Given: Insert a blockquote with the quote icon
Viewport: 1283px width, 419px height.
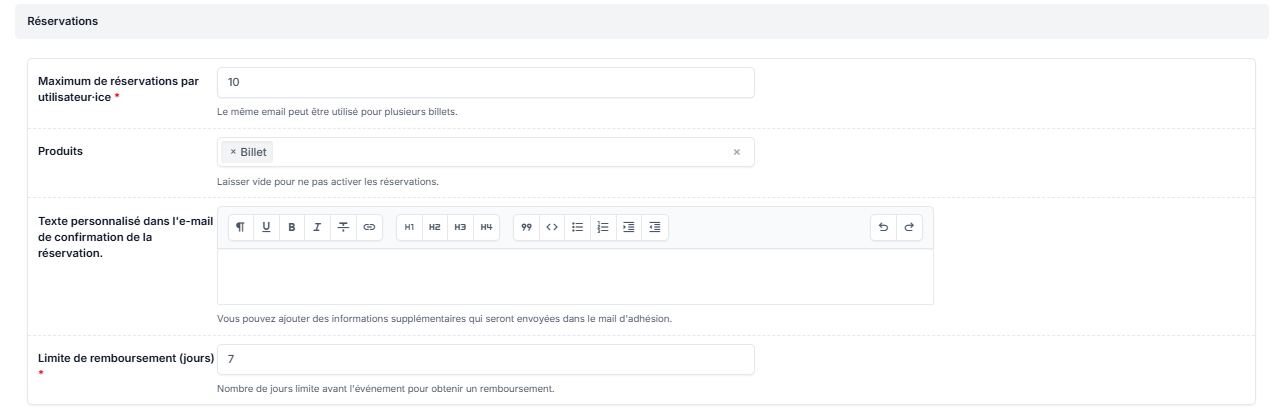Looking at the screenshot, I should click(x=526, y=227).
